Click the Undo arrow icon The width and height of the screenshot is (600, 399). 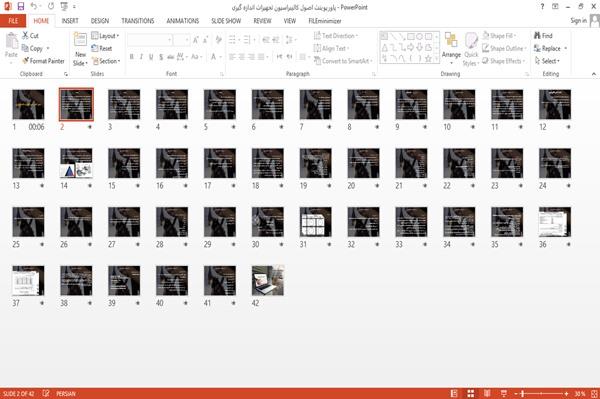34,6
